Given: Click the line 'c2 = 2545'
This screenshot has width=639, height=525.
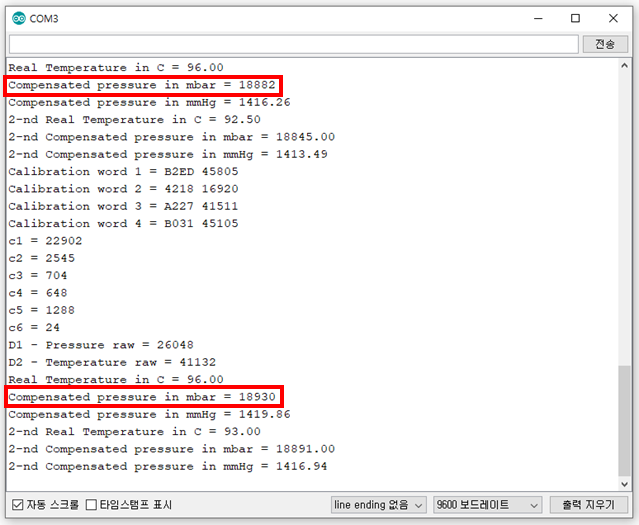Looking at the screenshot, I should pyautogui.click(x=42, y=258).
